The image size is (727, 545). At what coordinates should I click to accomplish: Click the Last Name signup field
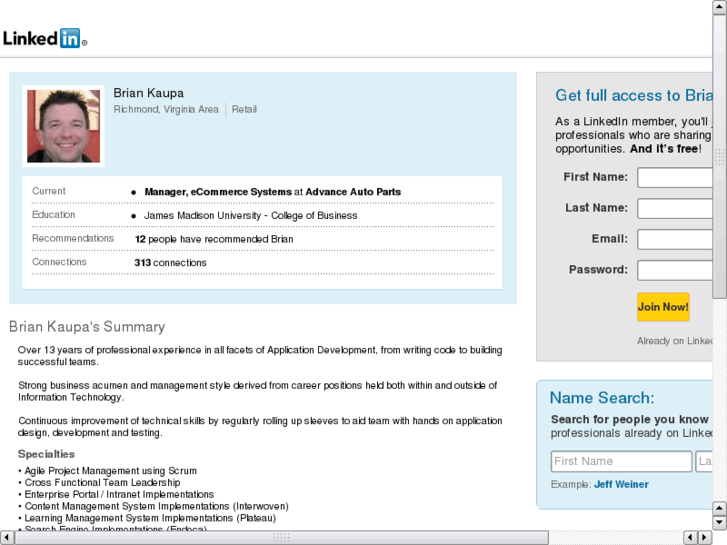[x=675, y=208]
